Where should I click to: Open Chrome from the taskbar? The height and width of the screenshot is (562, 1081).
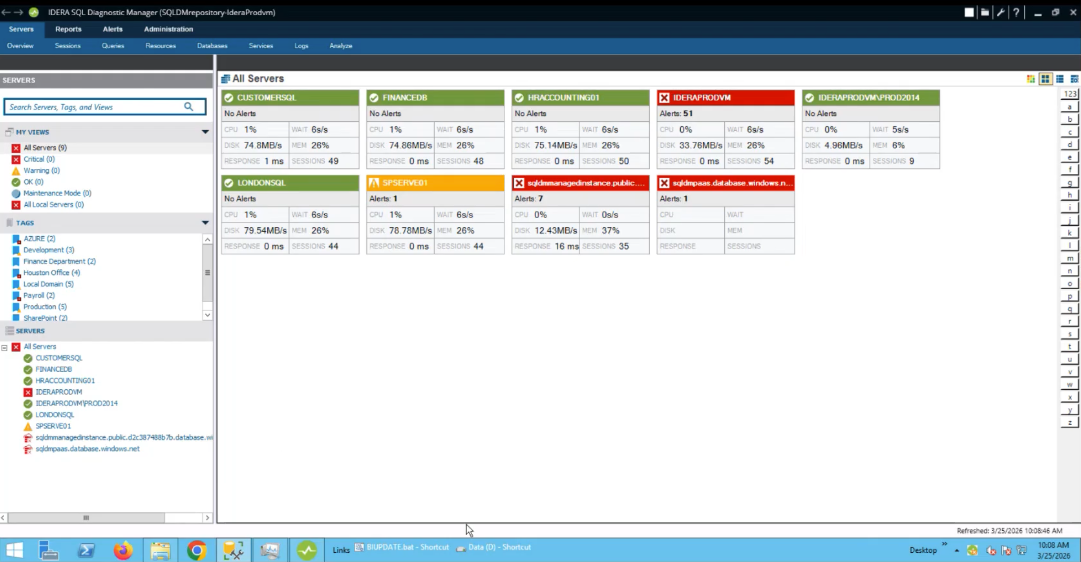(196, 550)
